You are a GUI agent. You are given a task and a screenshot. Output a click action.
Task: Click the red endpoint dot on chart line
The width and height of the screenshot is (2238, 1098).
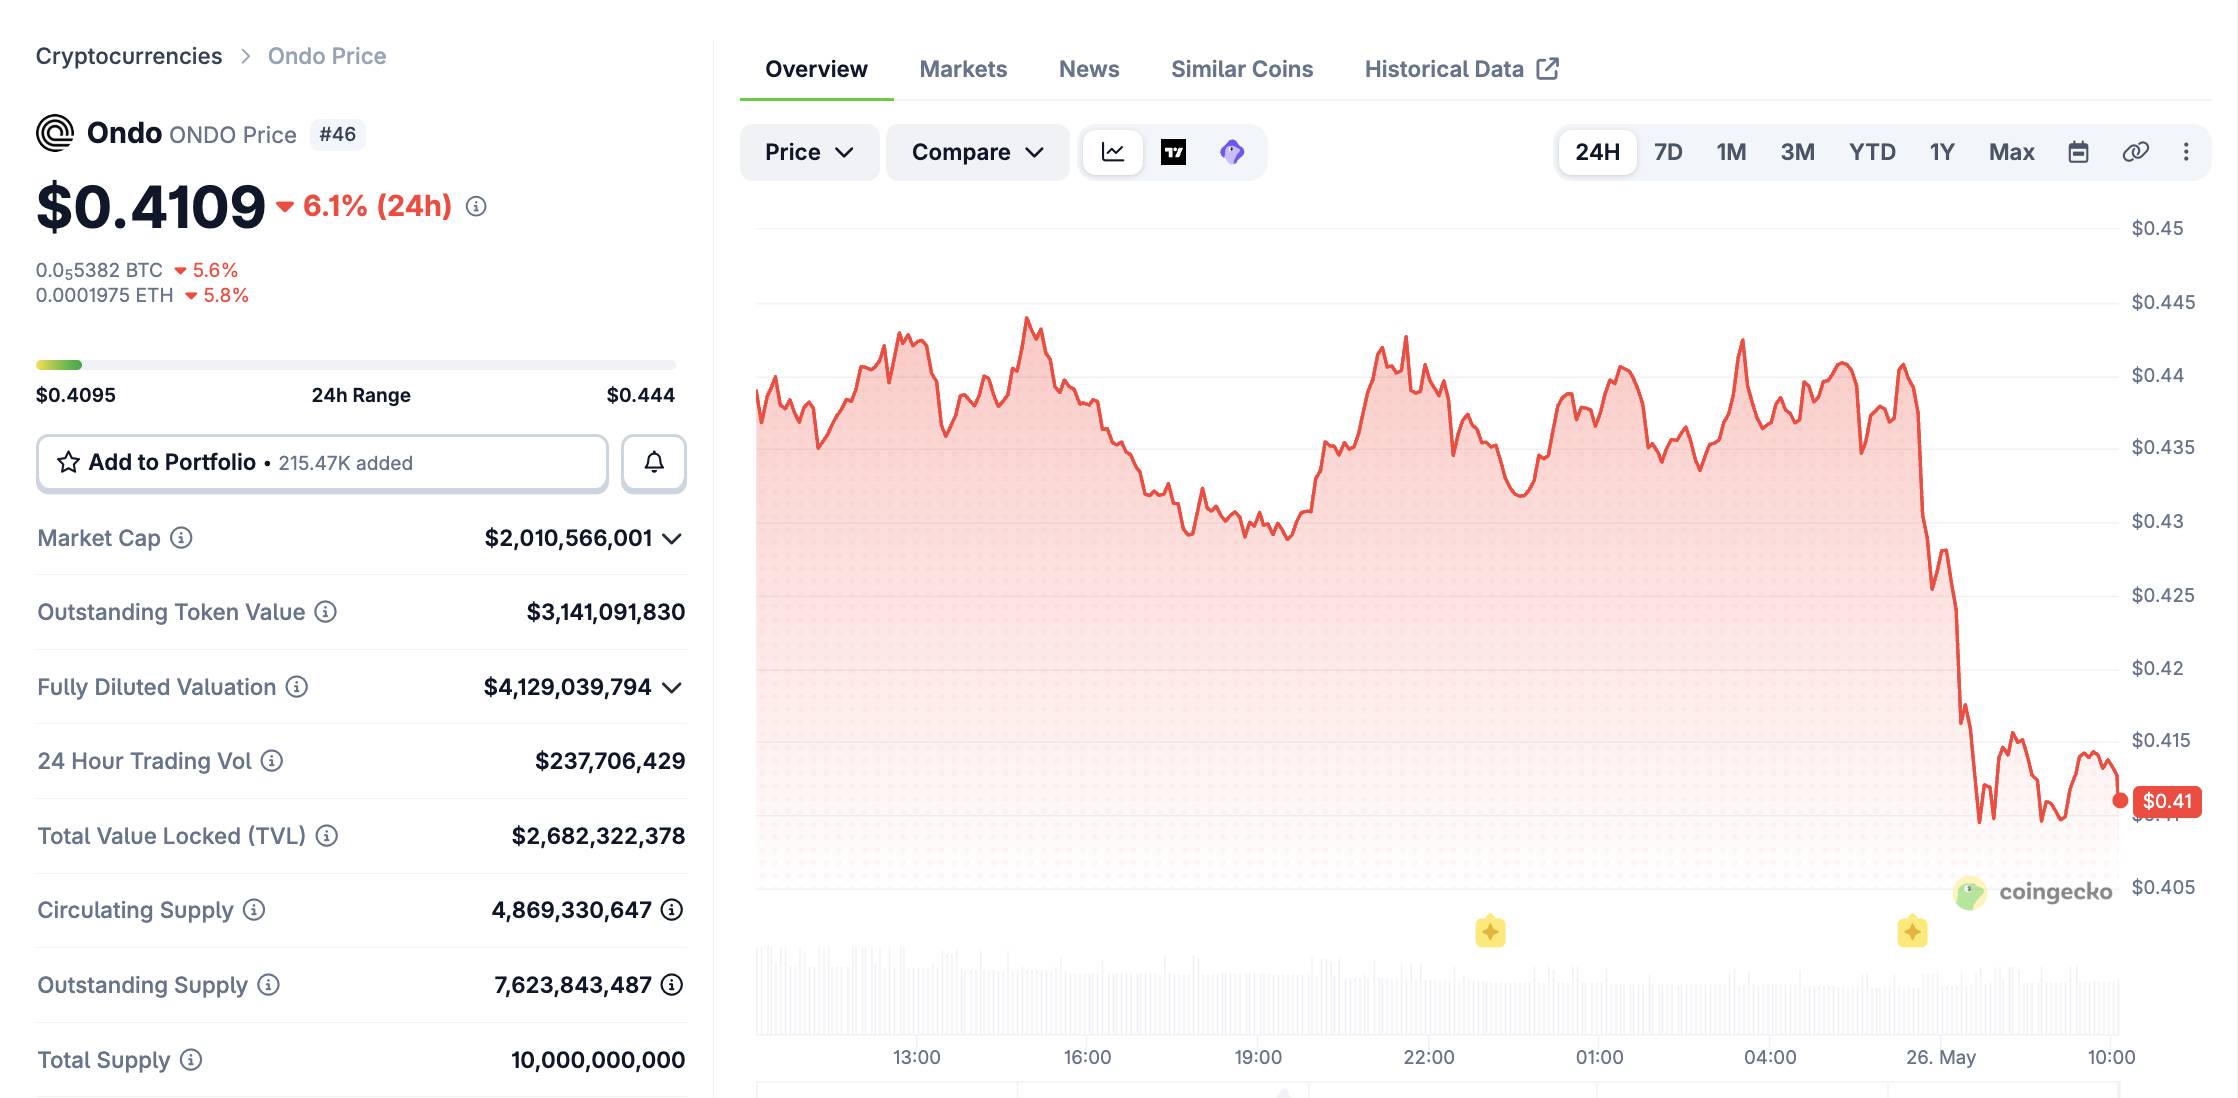pyautogui.click(x=2120, y=801)
